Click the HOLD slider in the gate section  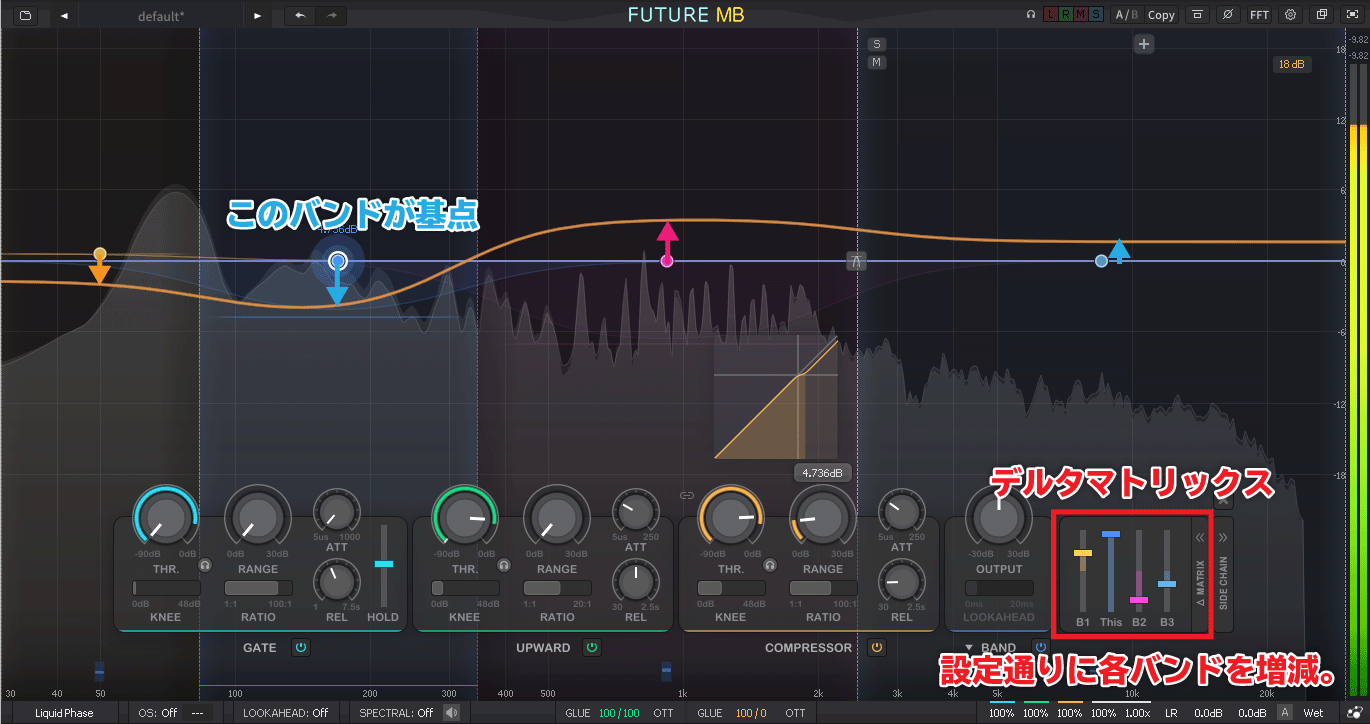pos(383,565)
